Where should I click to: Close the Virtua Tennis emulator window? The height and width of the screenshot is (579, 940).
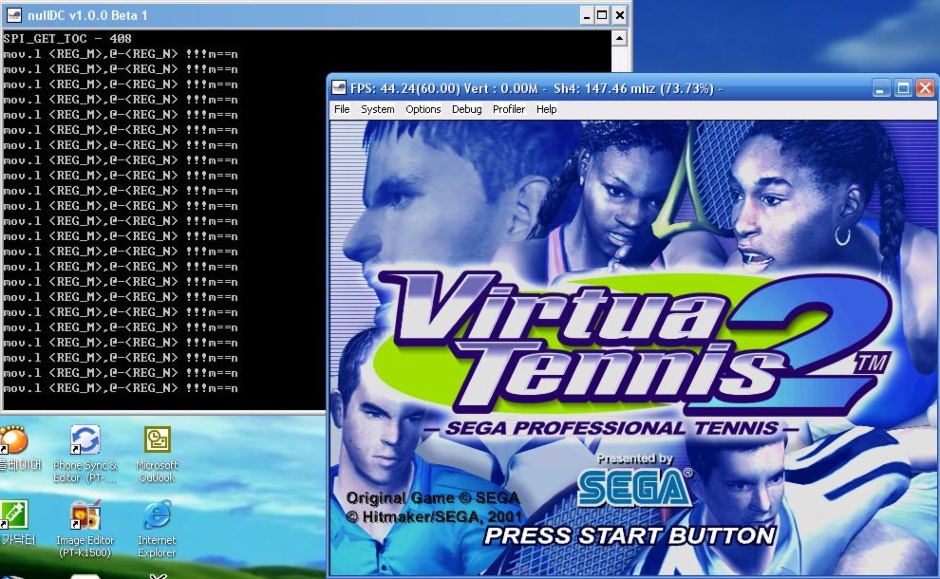(x=925, y=89)
